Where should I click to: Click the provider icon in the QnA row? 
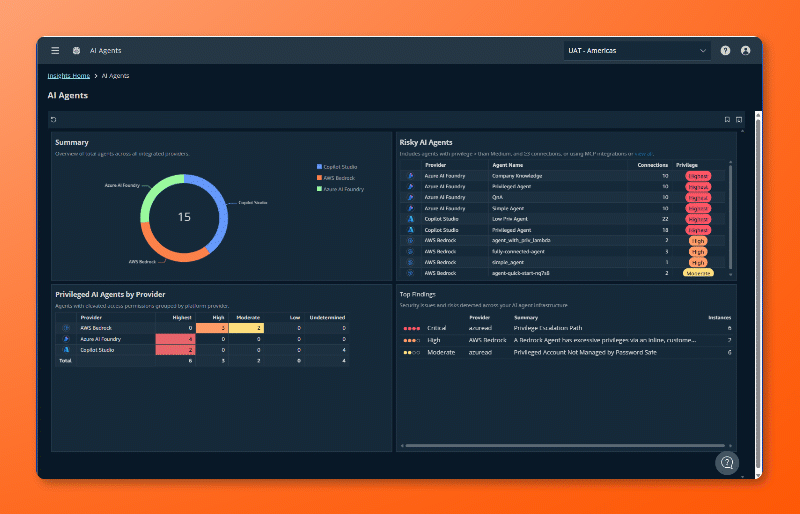(410, 197)
